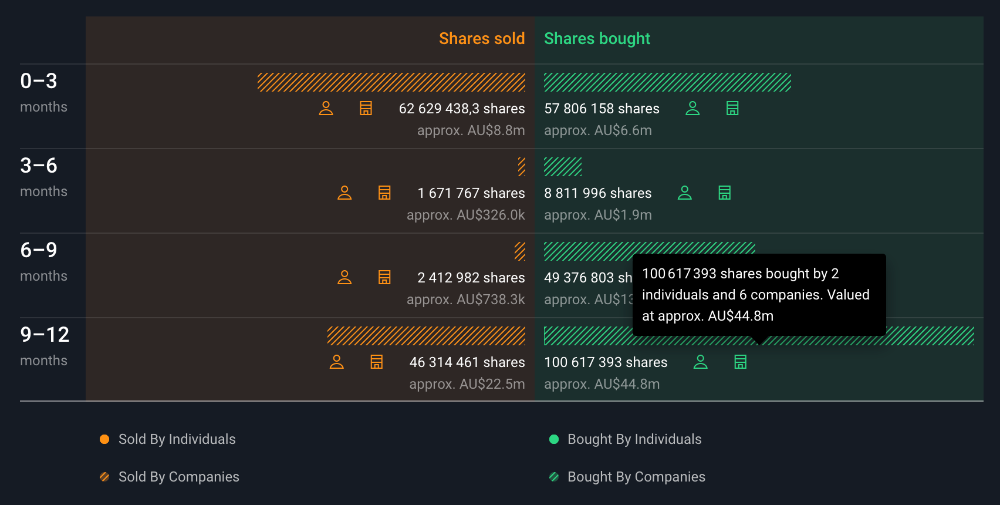1000x505 pixels.
Task: Click the 9–12 months shares sold bar
Action: click(426, 336)
